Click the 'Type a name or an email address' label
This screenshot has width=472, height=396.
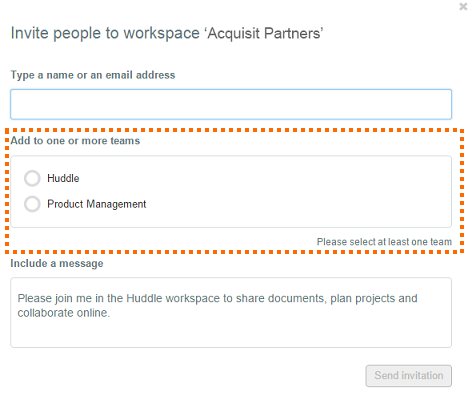pos(93,75)
